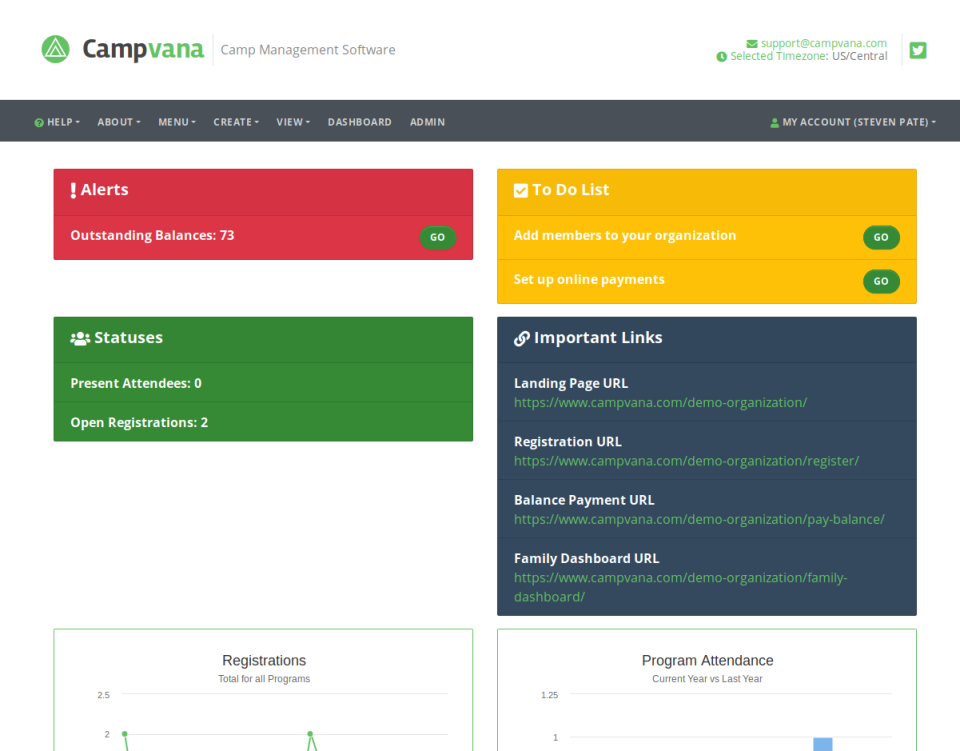Viewport: 960px width, 751px height.
Task: Click the clock icon beside Selected Timezone
Action: click(722, 56)
